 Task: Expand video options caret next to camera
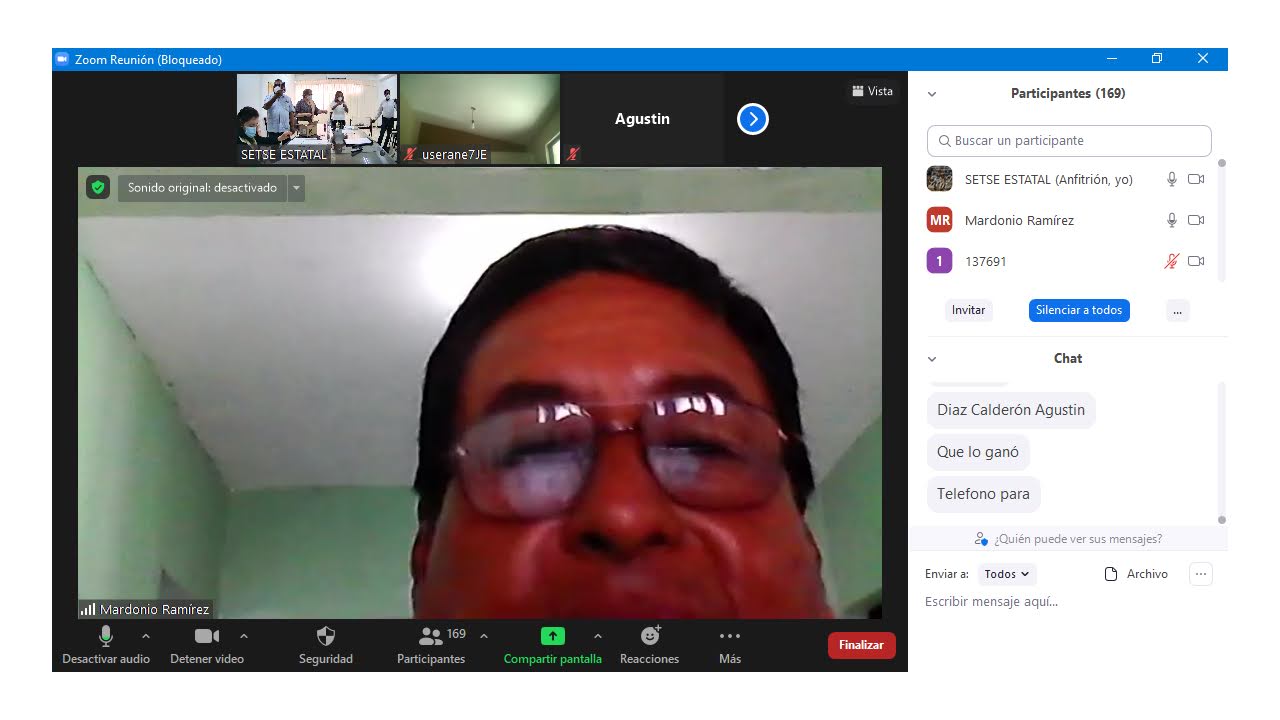[x=244, y=636]
